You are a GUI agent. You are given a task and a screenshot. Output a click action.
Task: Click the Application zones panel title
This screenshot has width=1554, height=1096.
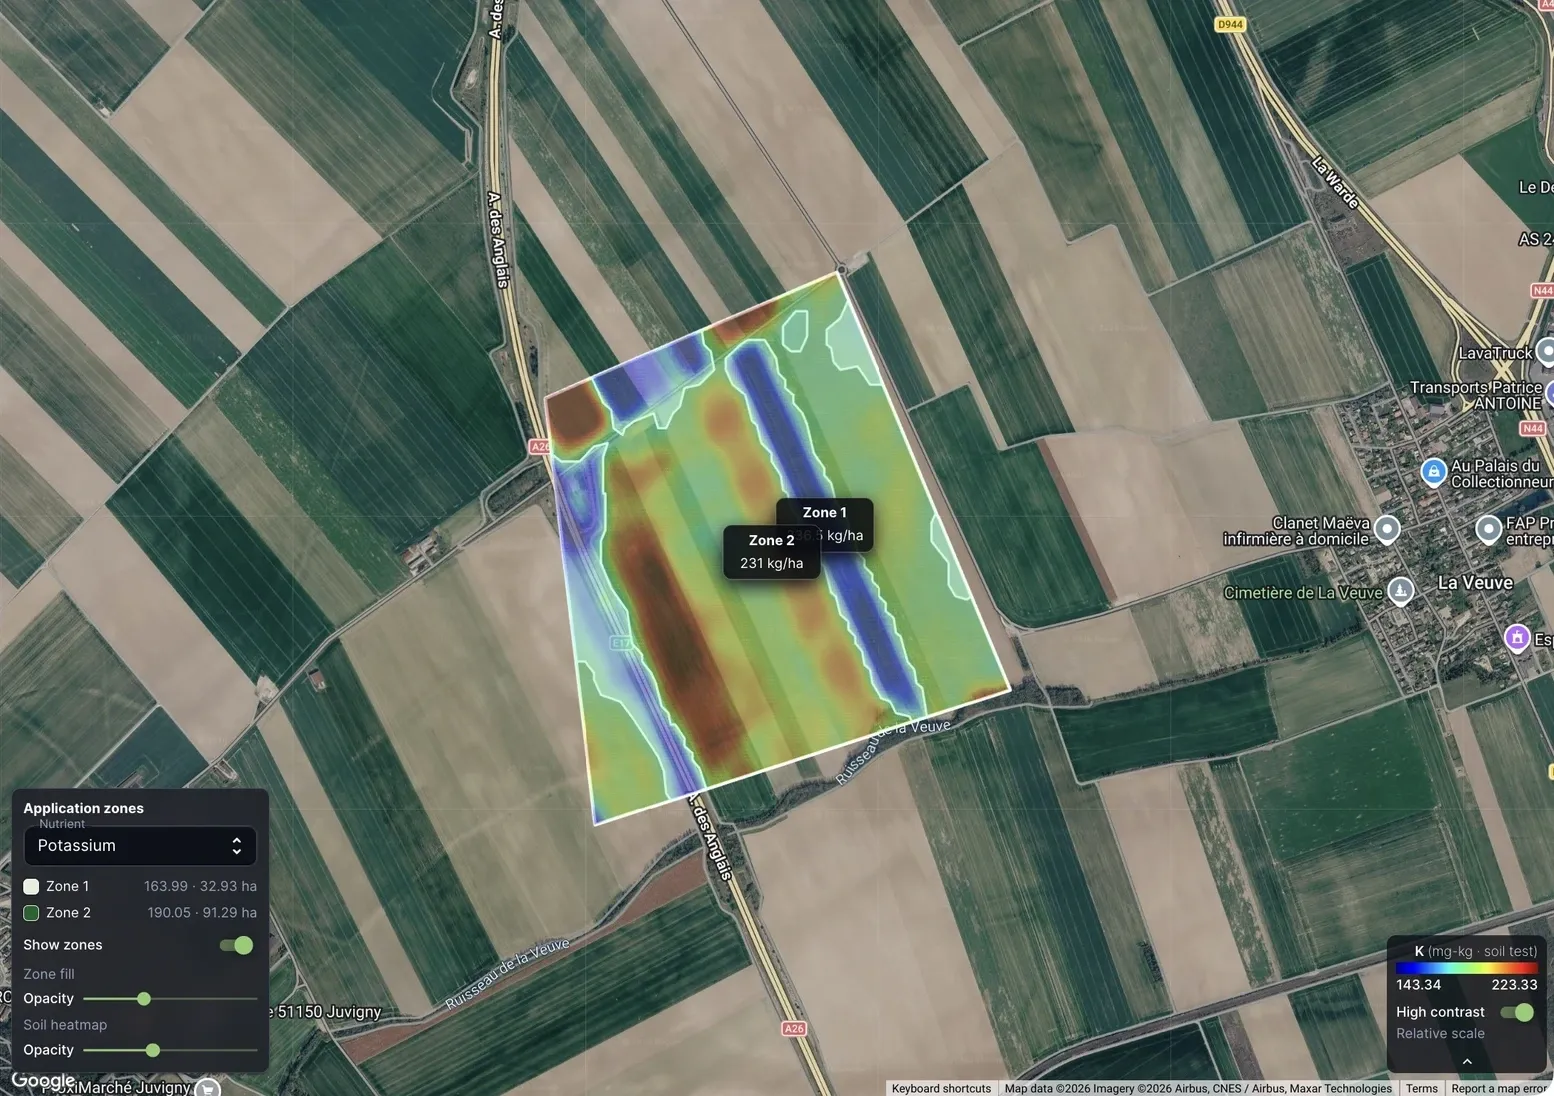[x=83, y=808]
